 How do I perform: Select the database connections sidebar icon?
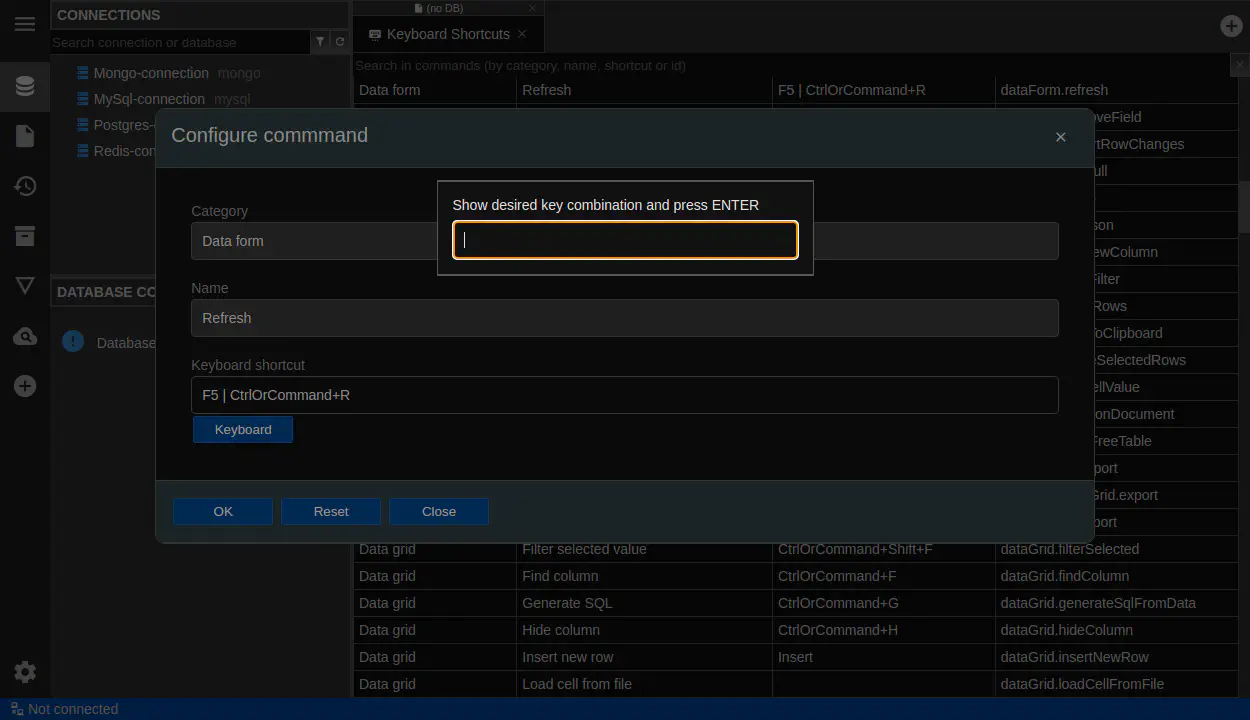coord(25,86)
